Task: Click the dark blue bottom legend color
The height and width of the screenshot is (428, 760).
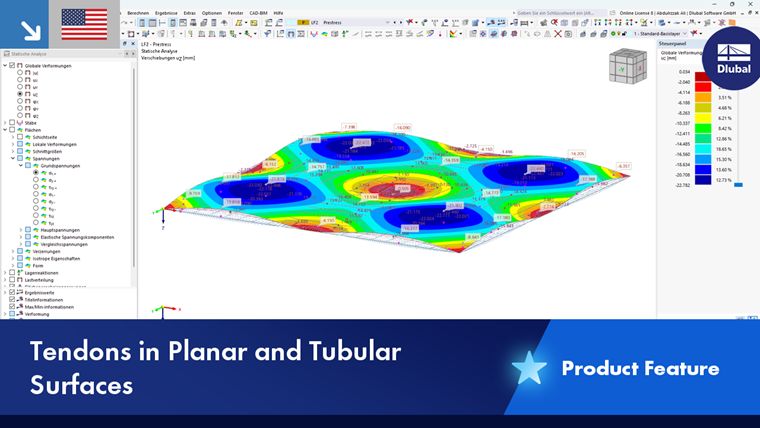Action: point(703,180)
